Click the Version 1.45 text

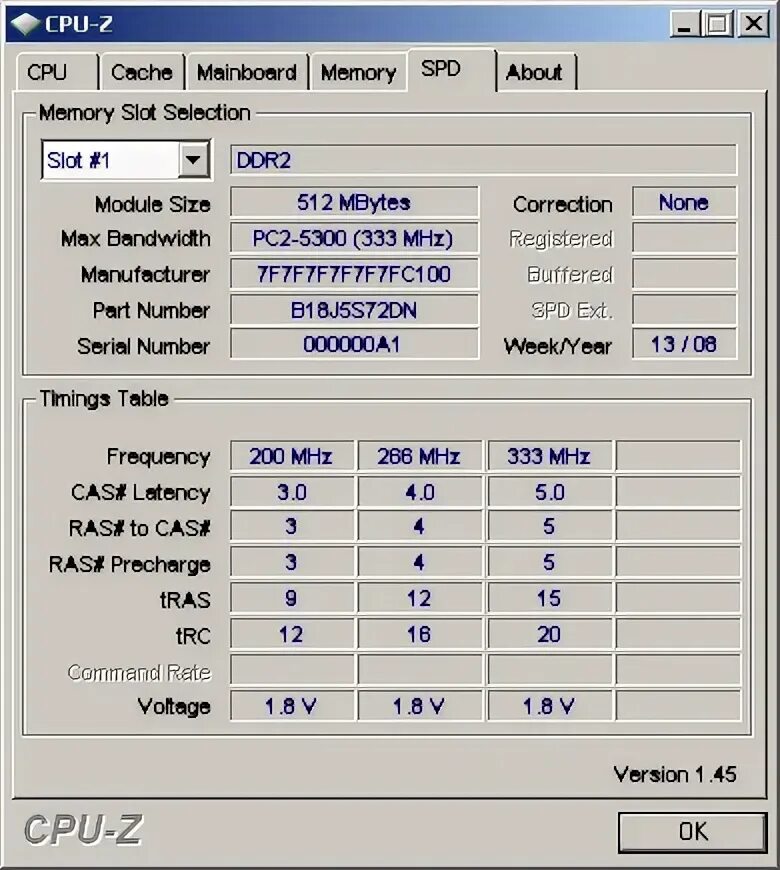click(675, 774)
